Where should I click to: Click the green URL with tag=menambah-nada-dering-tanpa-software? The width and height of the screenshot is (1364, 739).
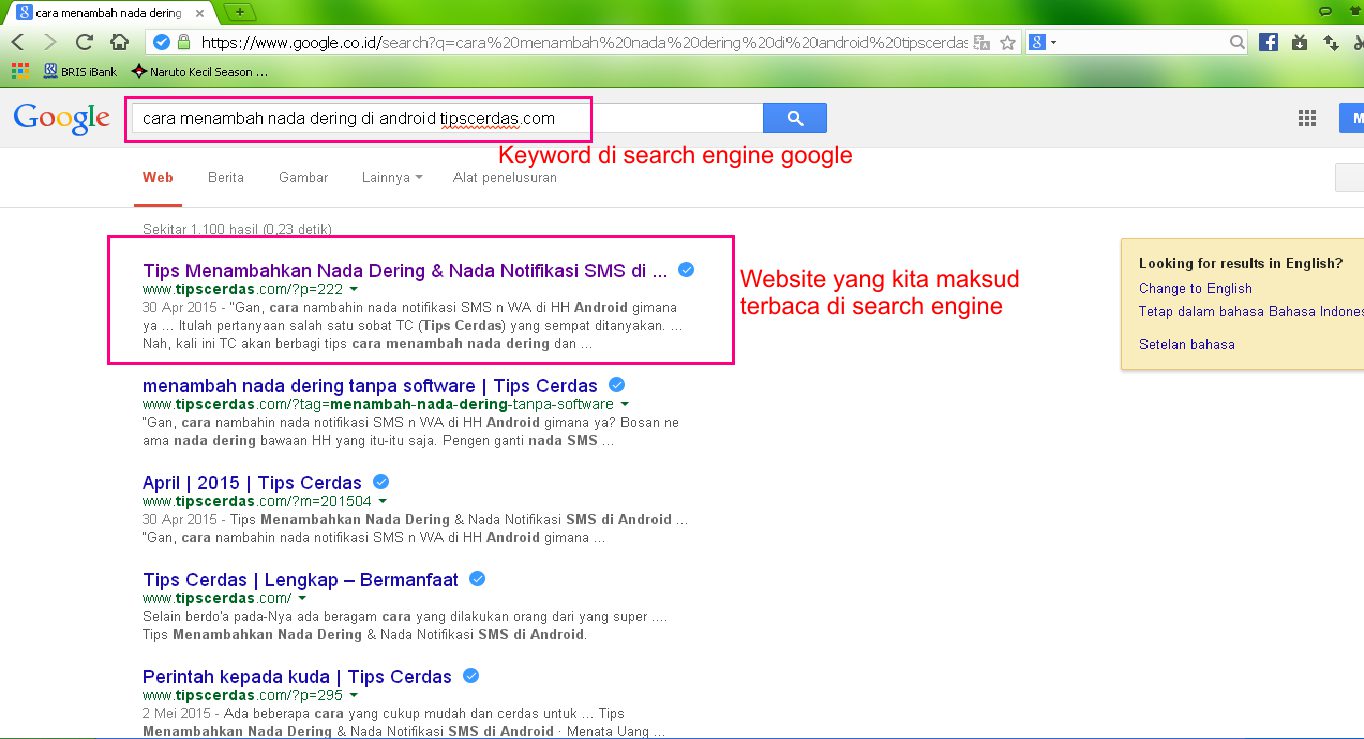[378, 404]
